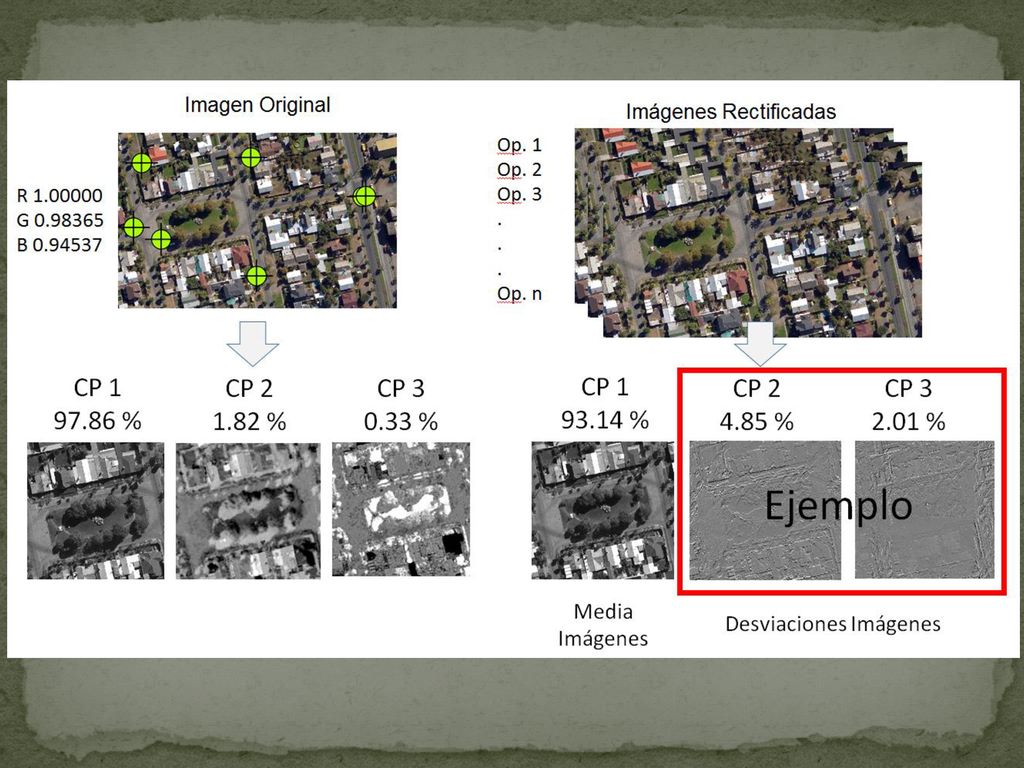The height and width of the screenshot is (768, 1024).
Task: Select the stacked rectified aerial images
Action: pyautogui.click(x=748, y=232)
